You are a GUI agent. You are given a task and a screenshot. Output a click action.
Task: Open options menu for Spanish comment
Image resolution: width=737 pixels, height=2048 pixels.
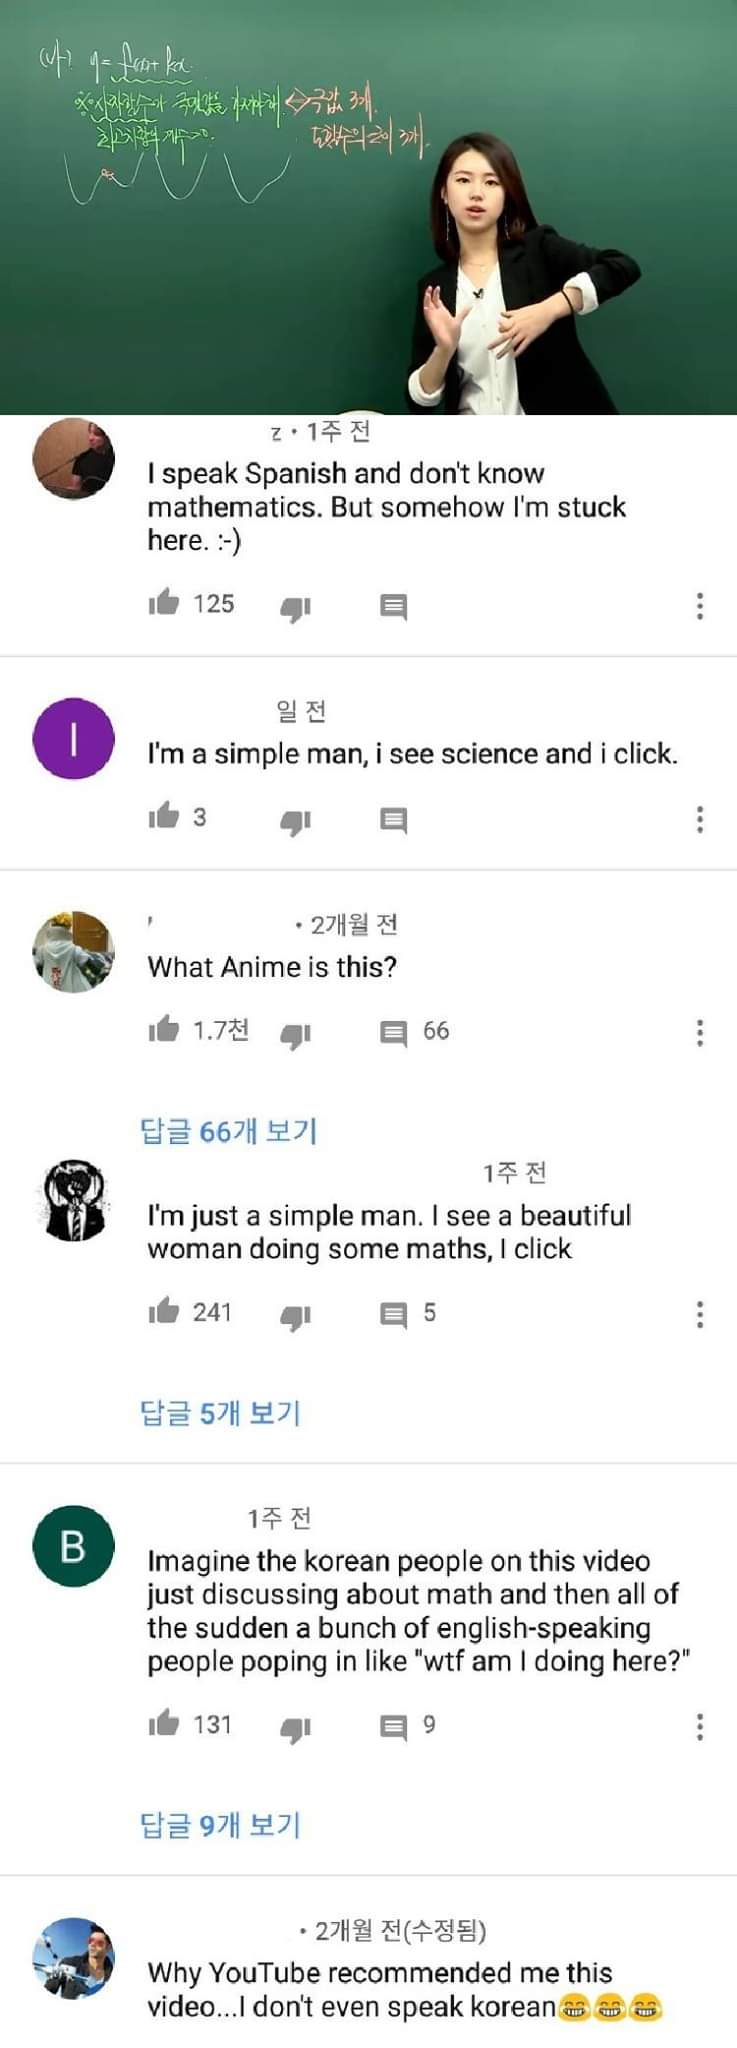(x=700, y=605)
